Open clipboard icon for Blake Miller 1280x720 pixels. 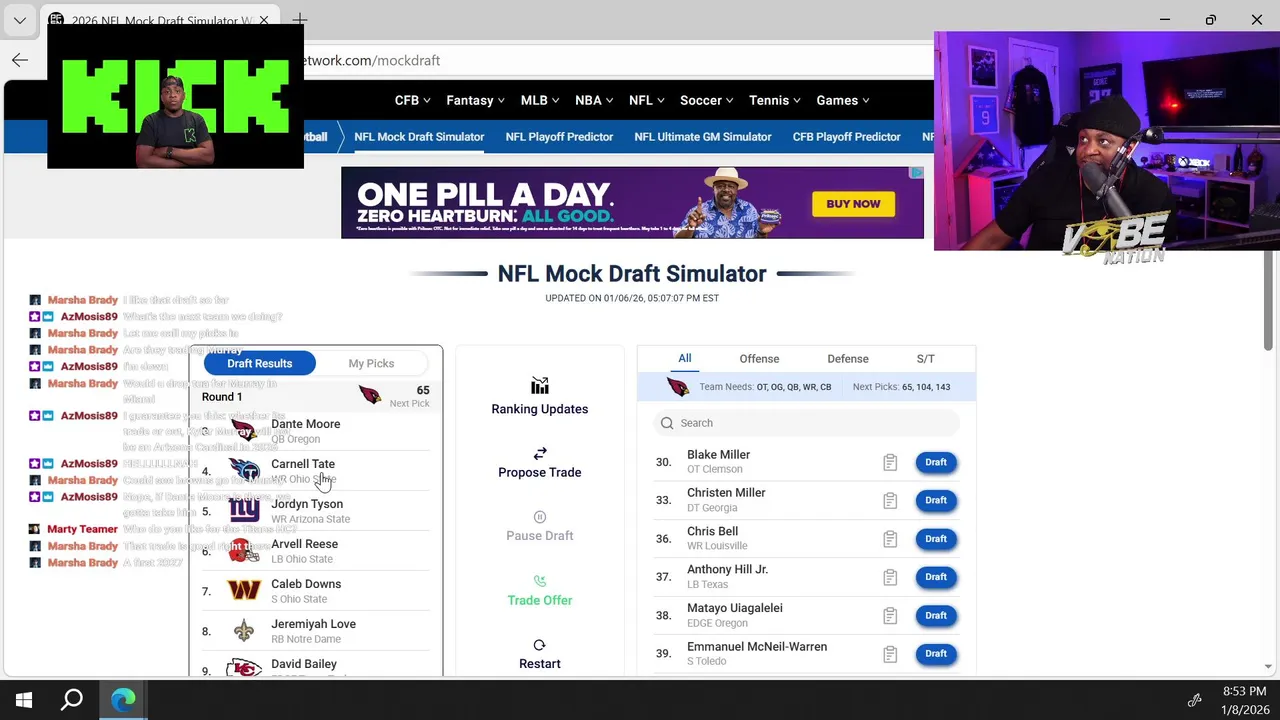point(890,462)
